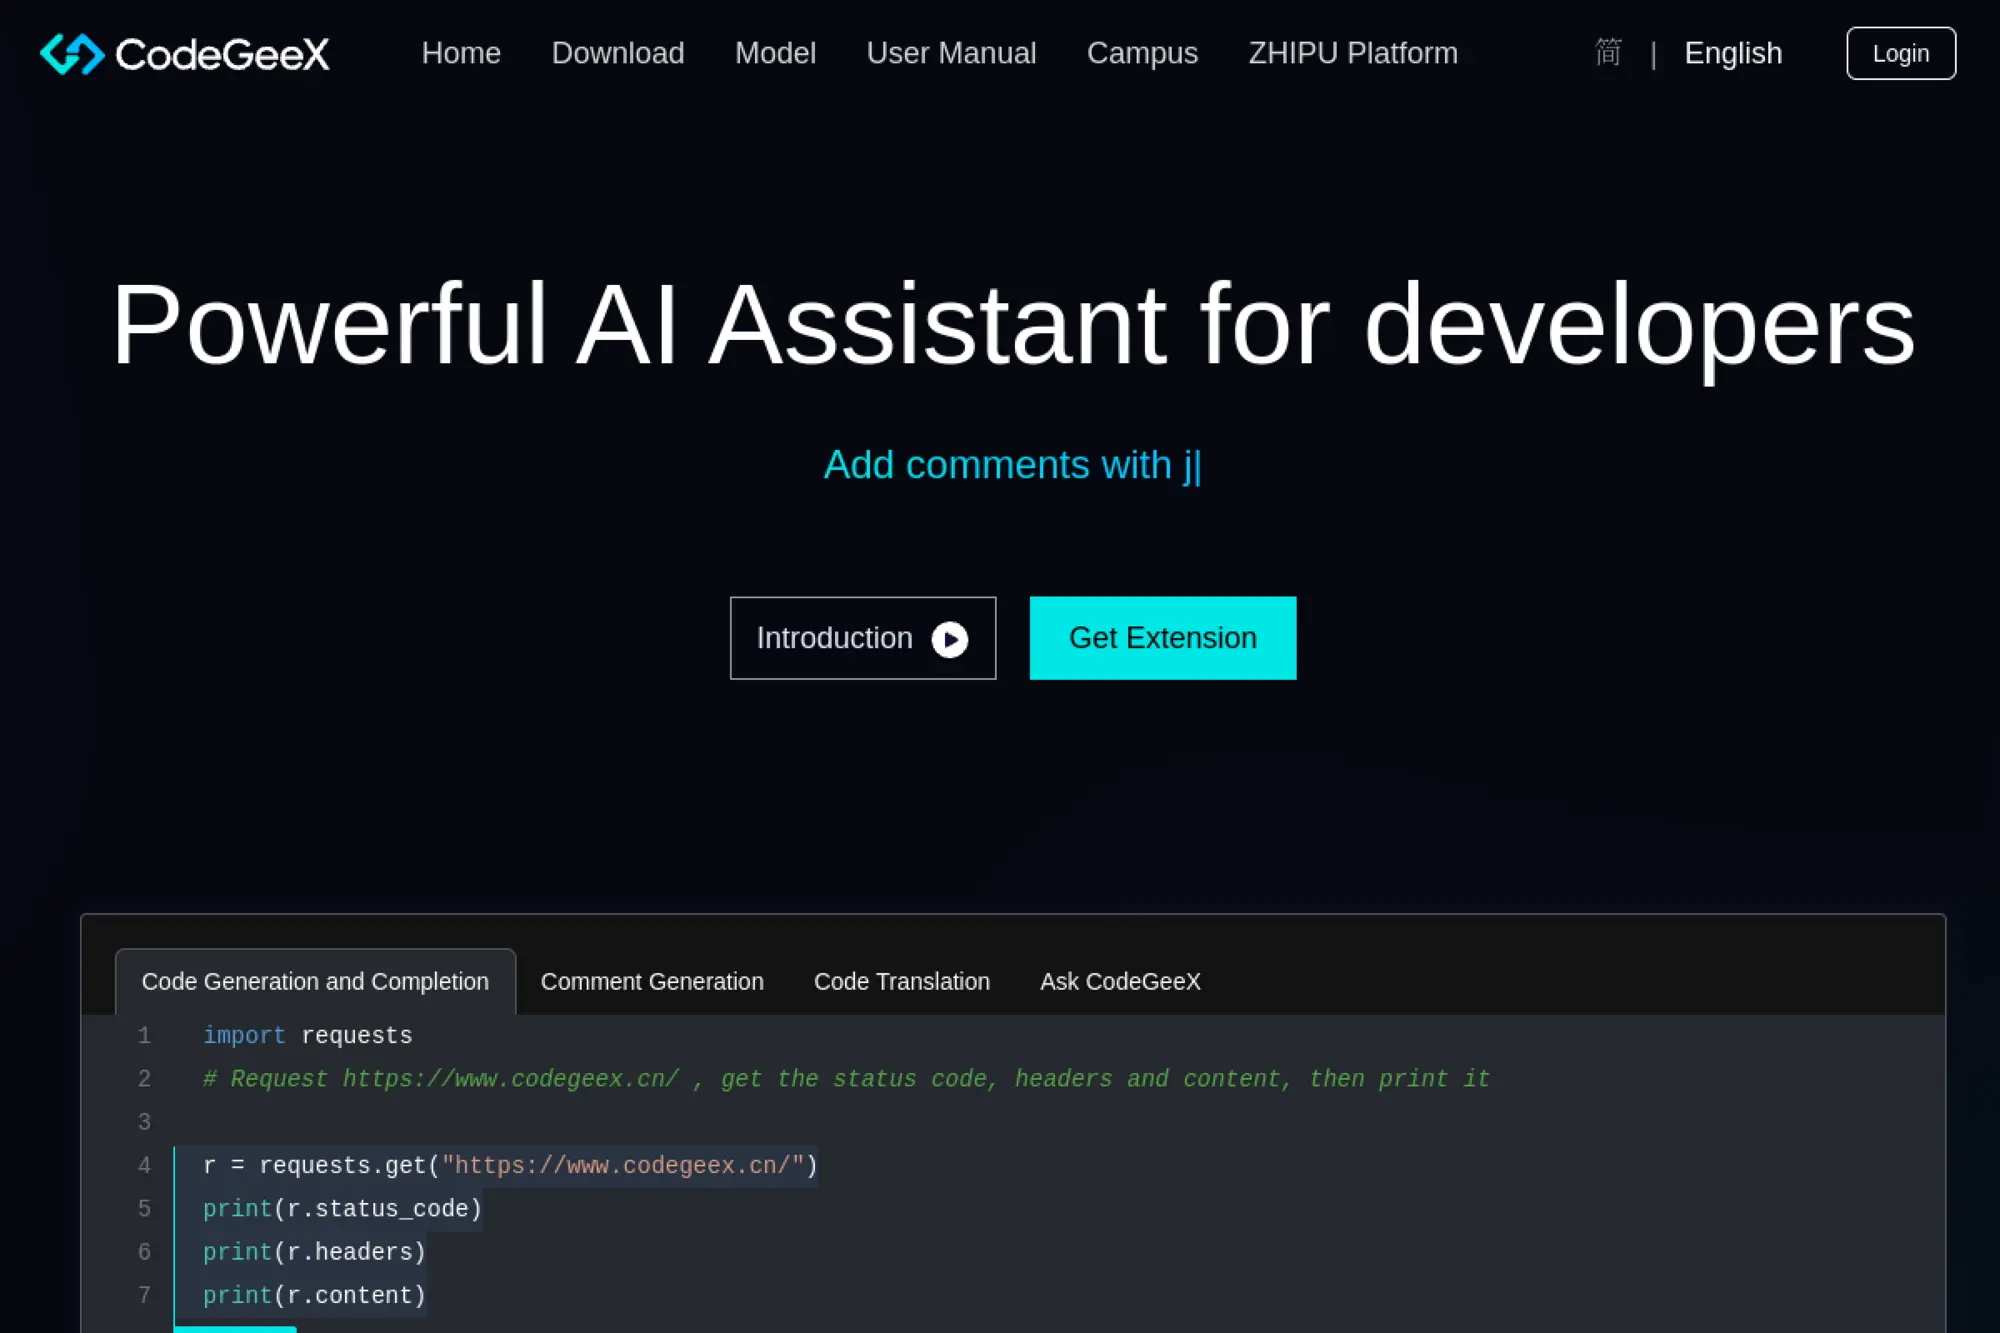Screen dimensions: 2000x1333
Task: Switch language to simplified Chinese character
Action: click(1608, 53)
